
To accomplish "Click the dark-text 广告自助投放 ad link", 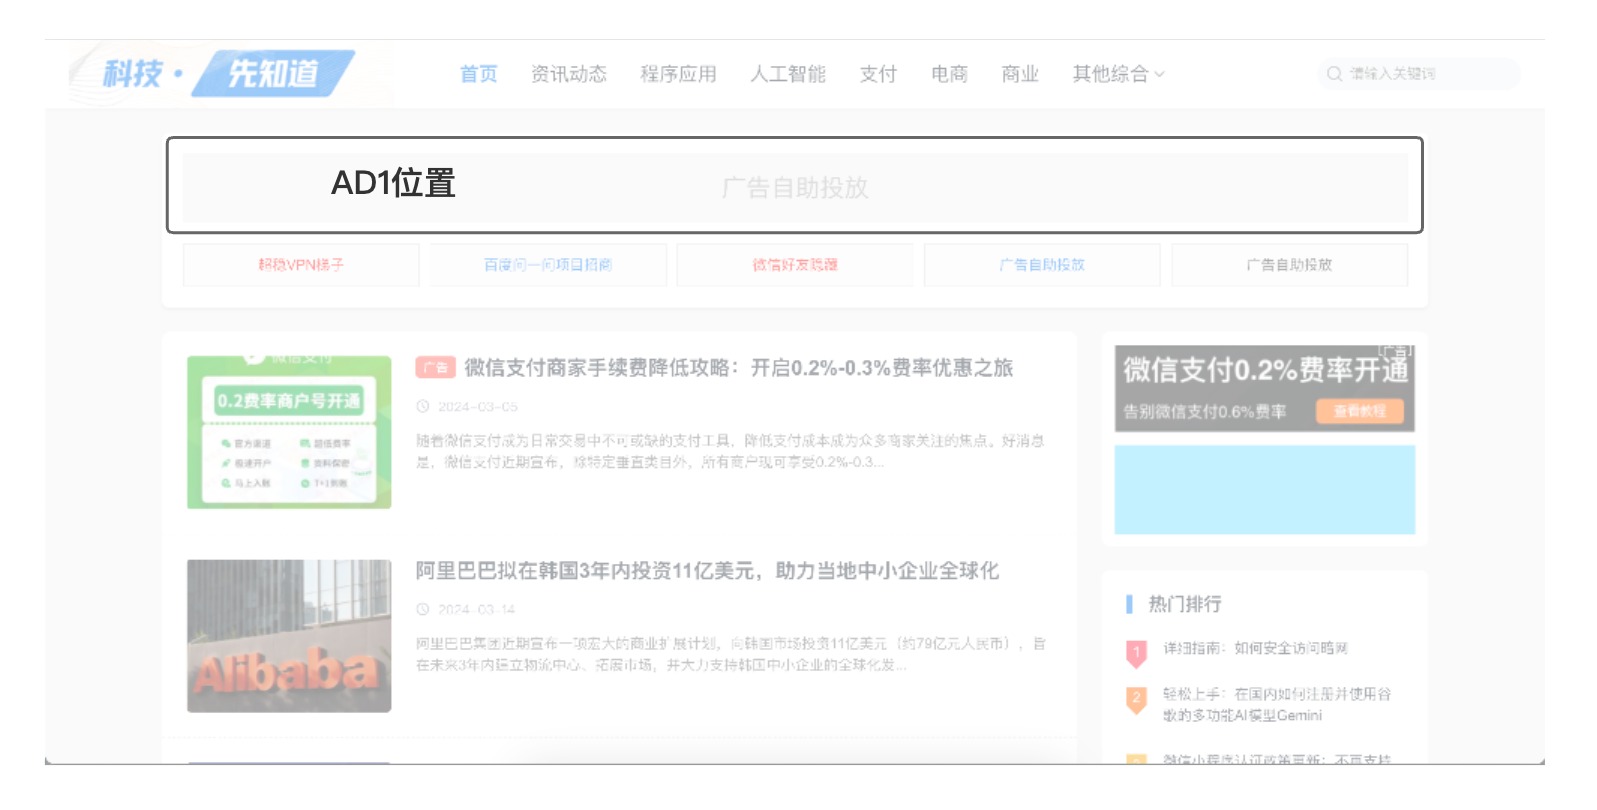I will (1289, 265).
